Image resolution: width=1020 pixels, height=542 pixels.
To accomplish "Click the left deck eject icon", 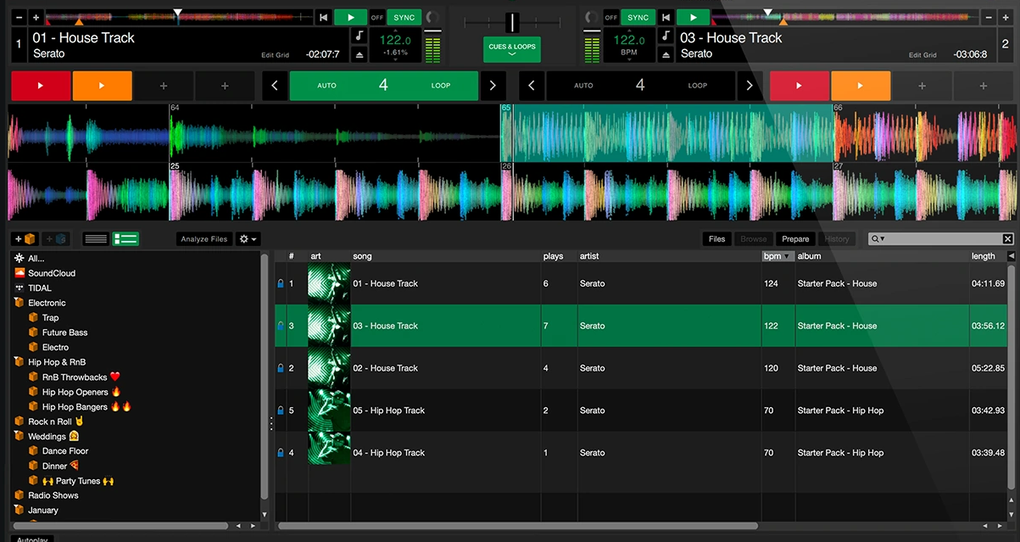I will tap(360, 54).
